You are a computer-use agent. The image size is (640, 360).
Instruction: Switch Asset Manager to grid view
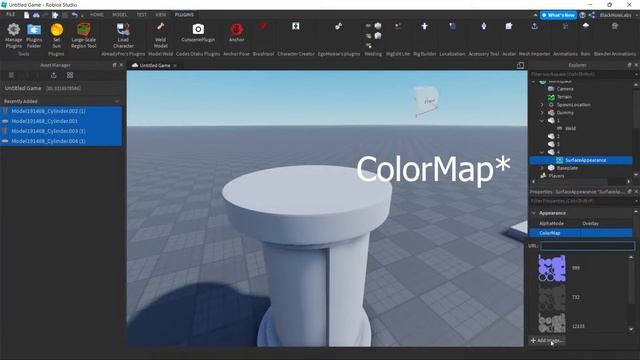coord(70,75)
